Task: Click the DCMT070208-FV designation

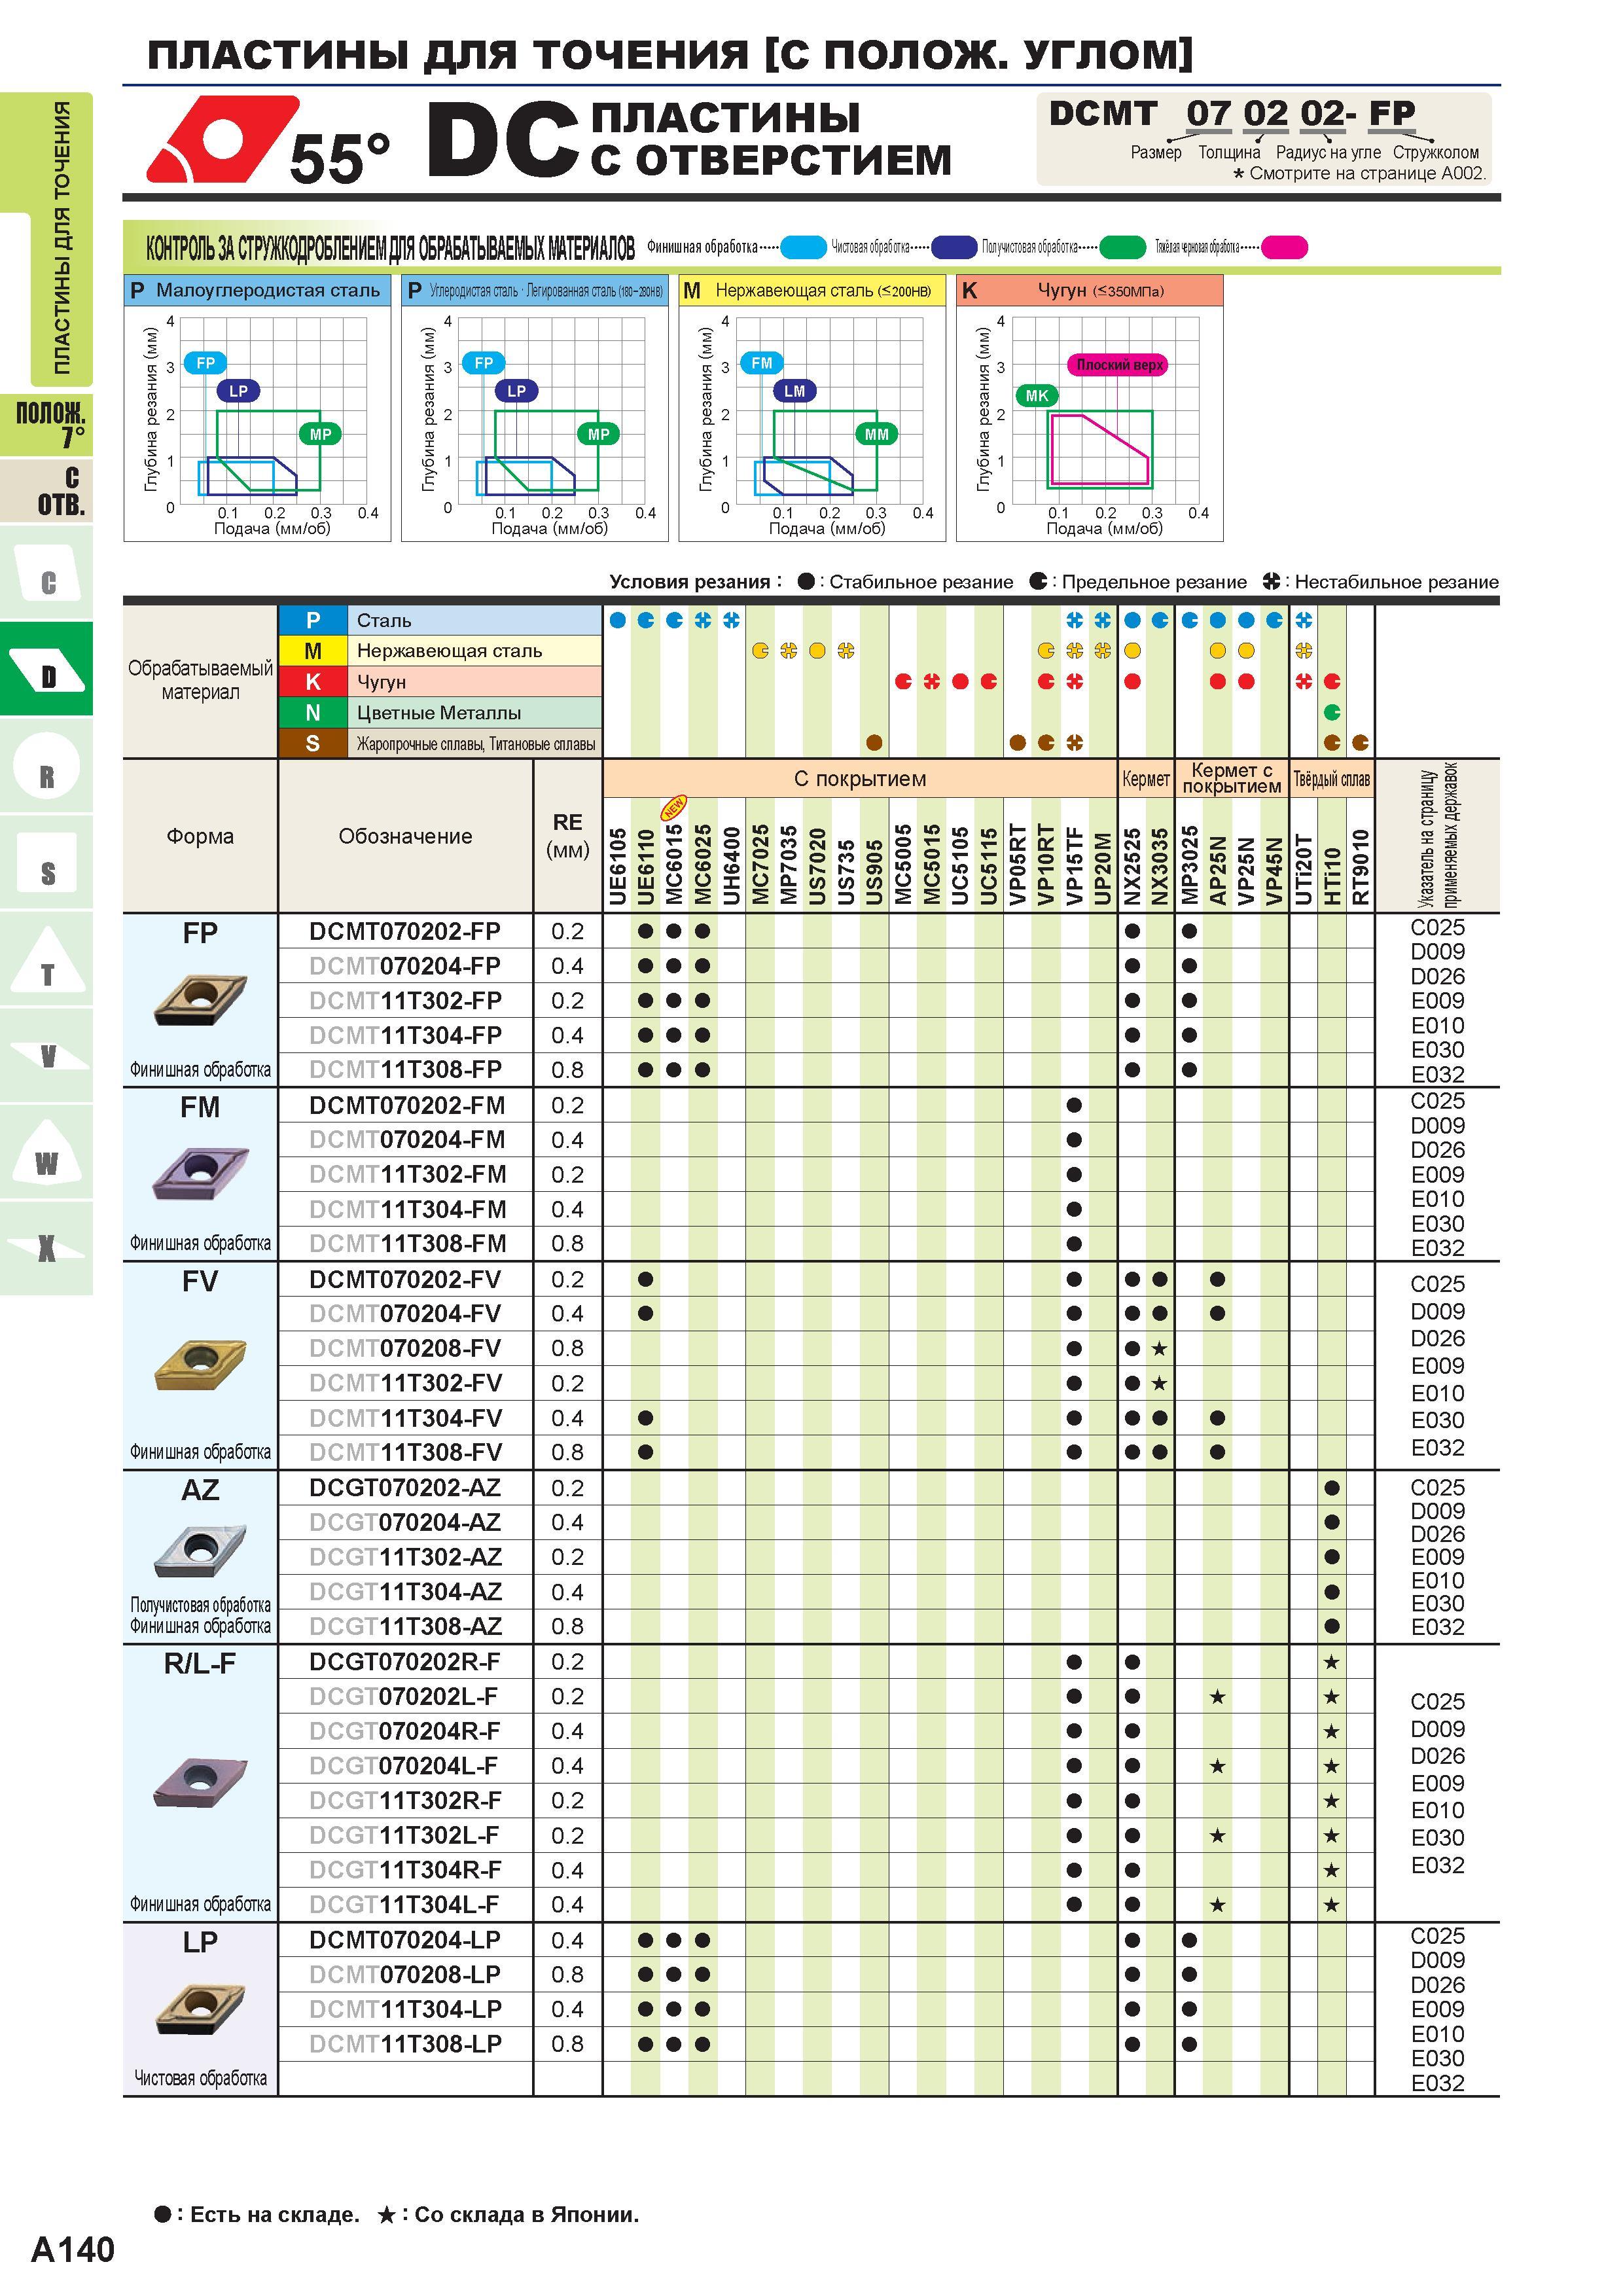Action: (405, 1348)
